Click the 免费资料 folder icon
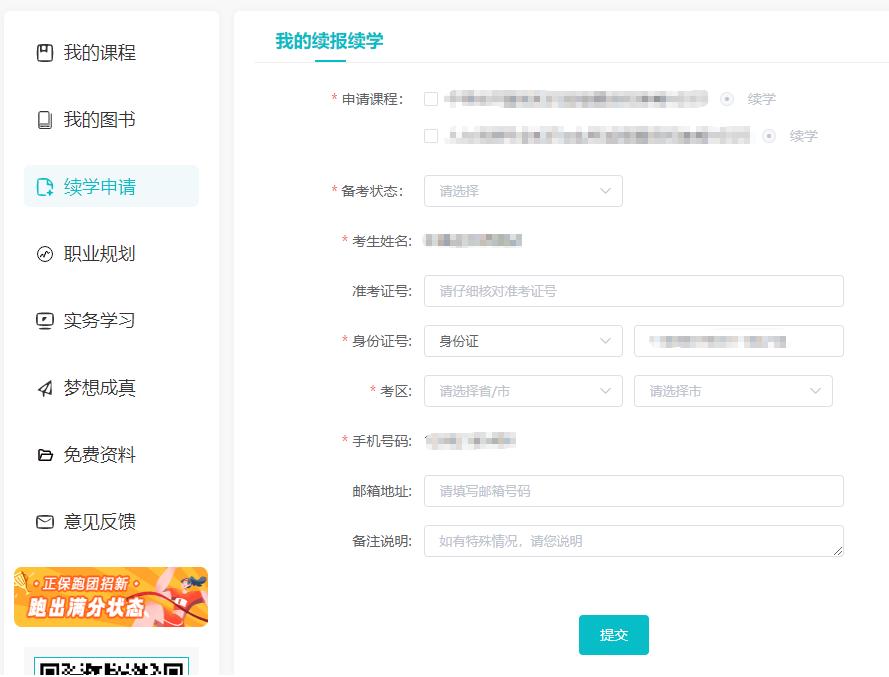This screenshot has height=677, width=889. pyautogui.click(x=44, y=455)
